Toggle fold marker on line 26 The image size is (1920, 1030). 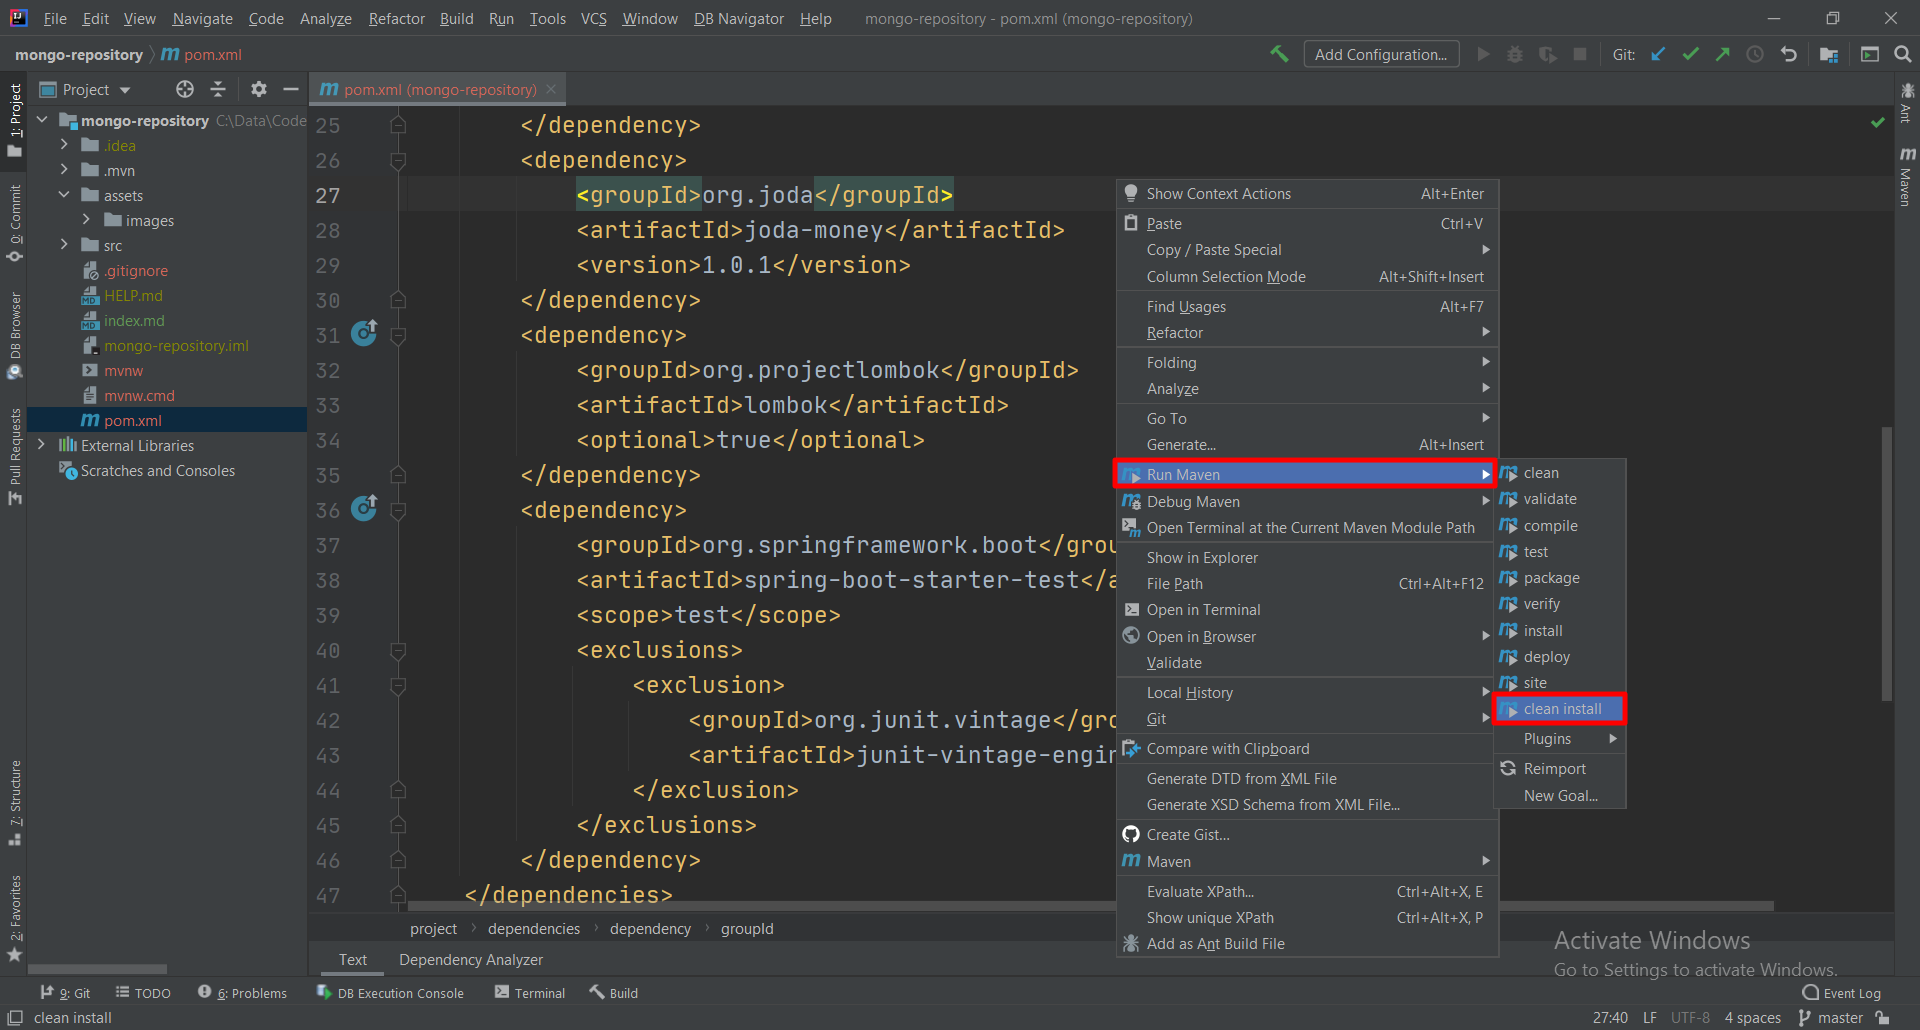tap(398, 160)
